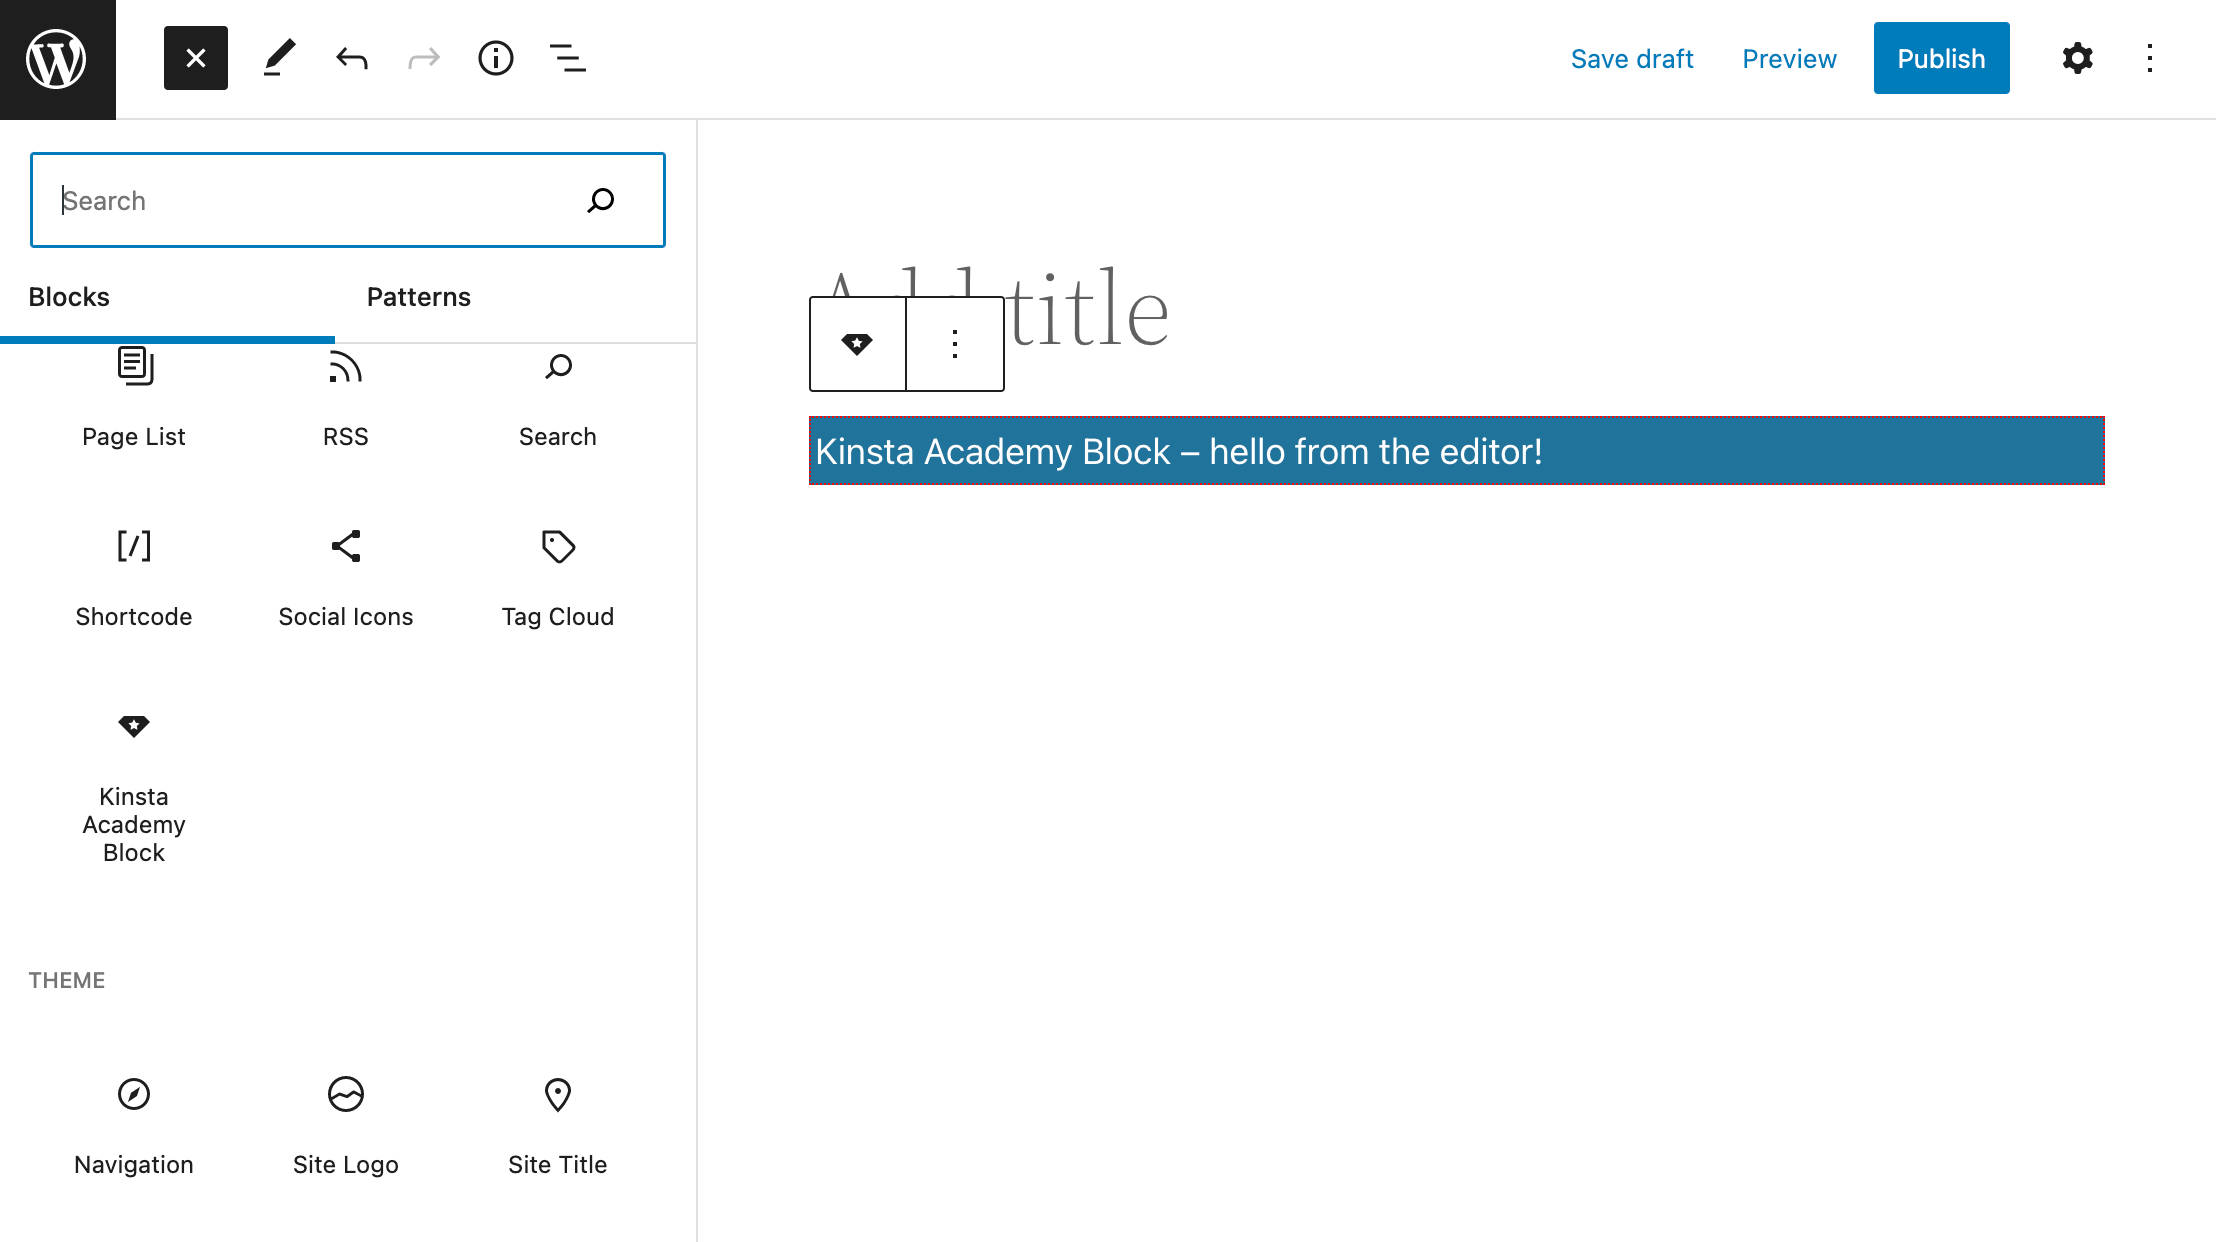Screen dimensions: 2216x1242
Task: Click the Tag Cloud block icon
Action: tap(557, 545)
